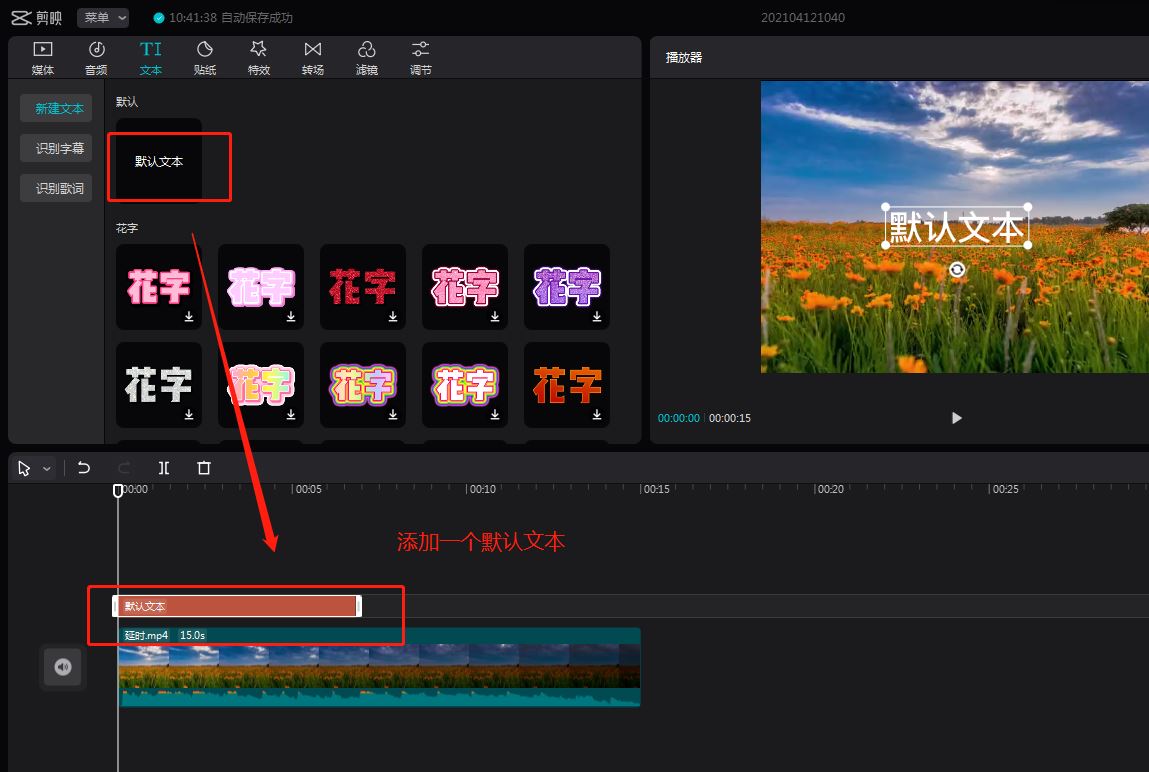Click the 默认文本 text preset thumbnail
This screenshot has height=772, width=1149.
click(159, 160)
